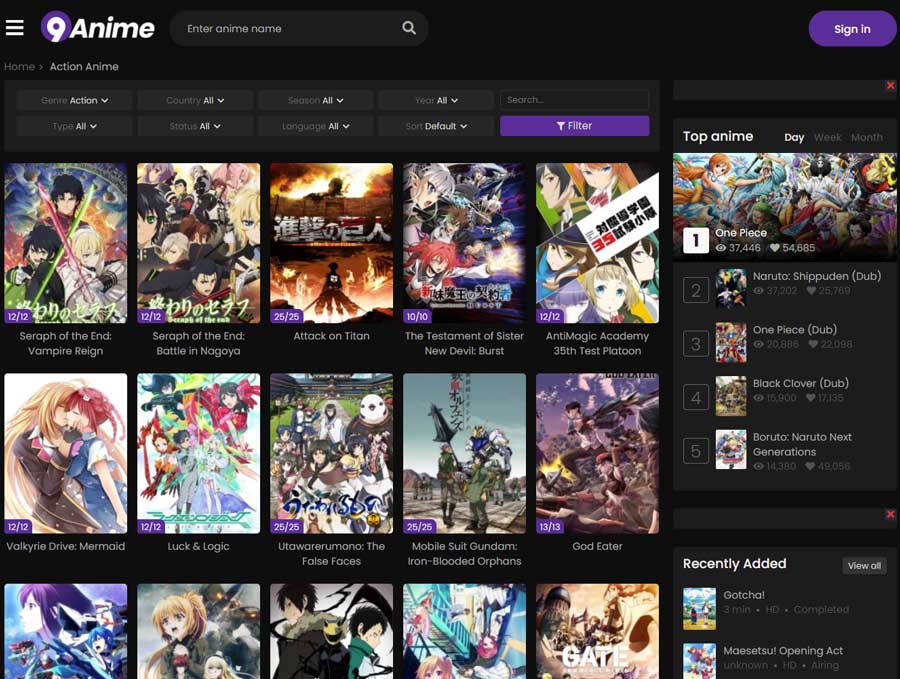The image size is (900, 679).
Task: Open Testament of Sister New Devil: Burst poster
Action: pos(464,243)
